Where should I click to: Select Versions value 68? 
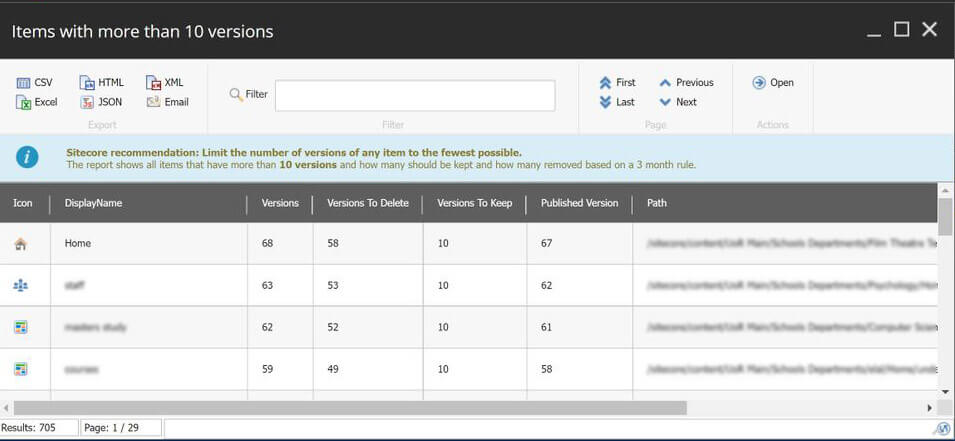[x=267, y=243]
